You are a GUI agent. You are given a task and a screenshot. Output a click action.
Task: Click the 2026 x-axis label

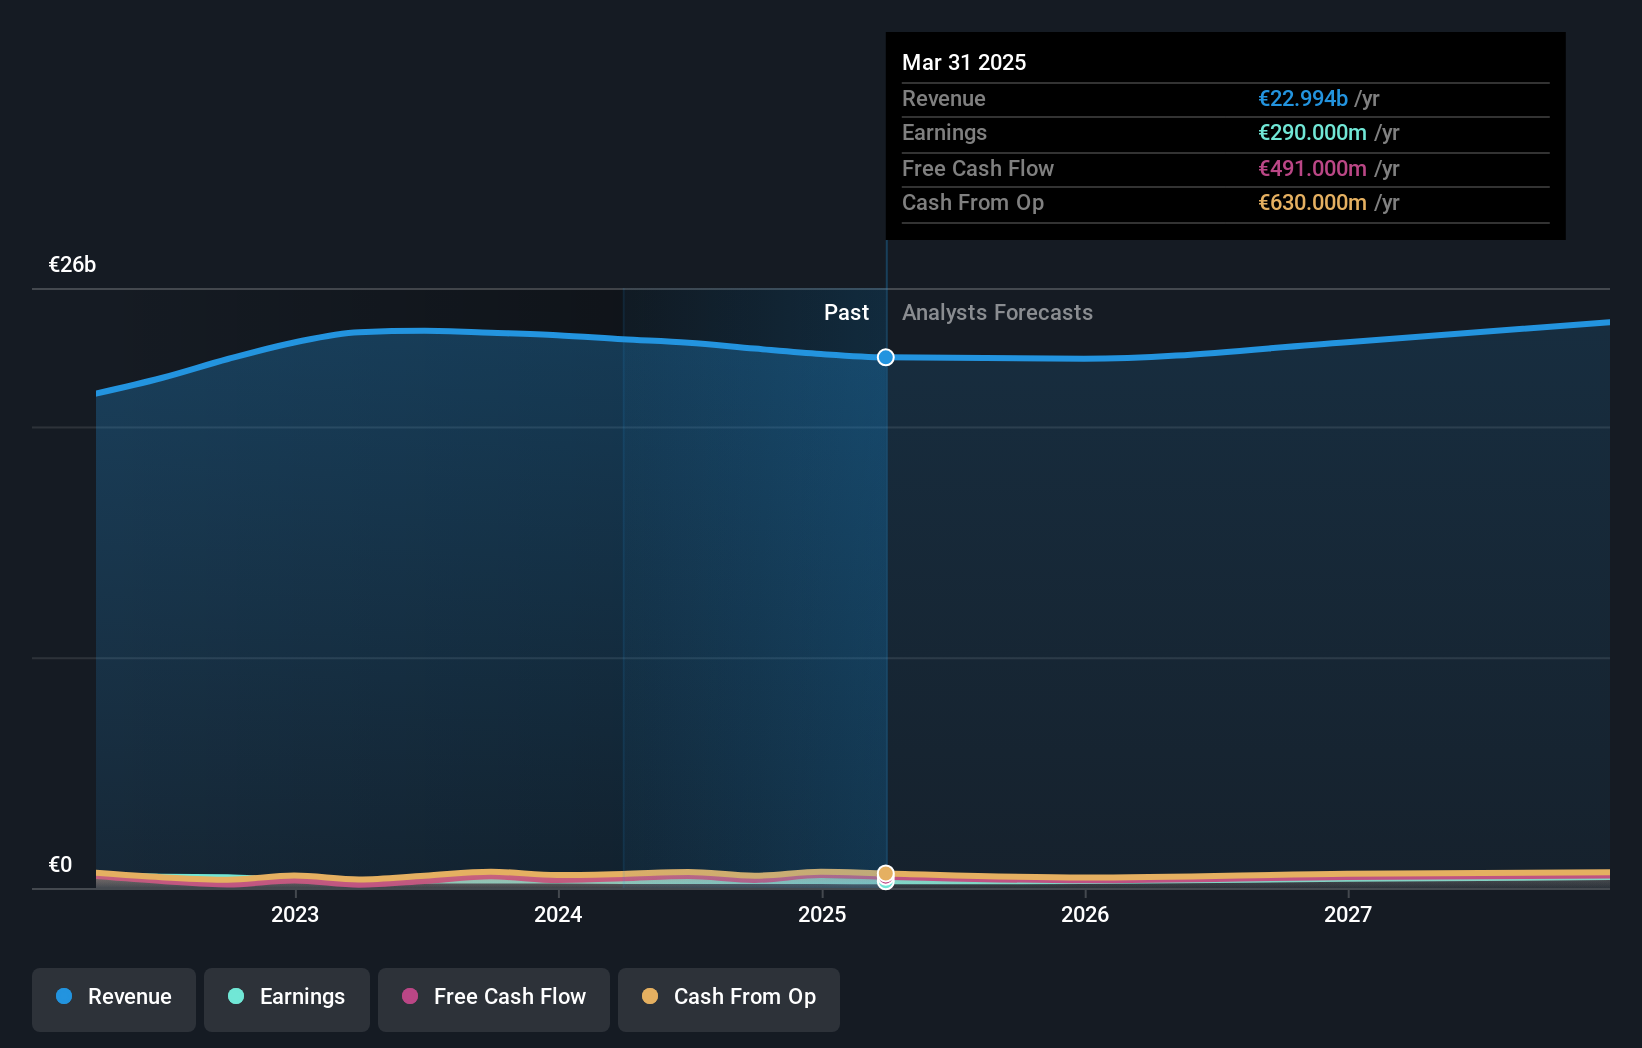tap(1085, 914)
